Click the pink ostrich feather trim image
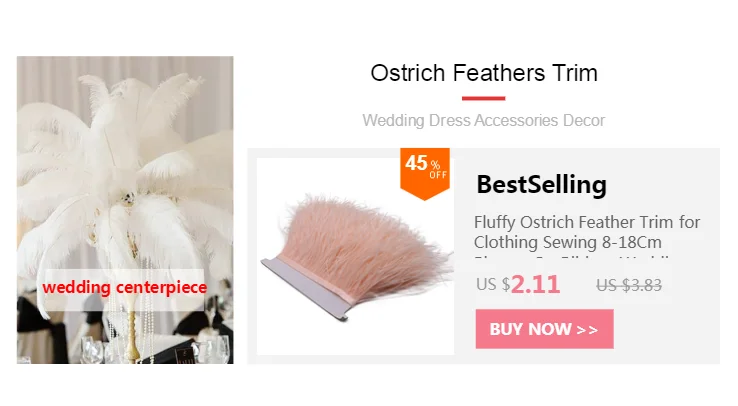Viewport: 738px width, 406px height. pyautogui.click(x=355, y=256)
